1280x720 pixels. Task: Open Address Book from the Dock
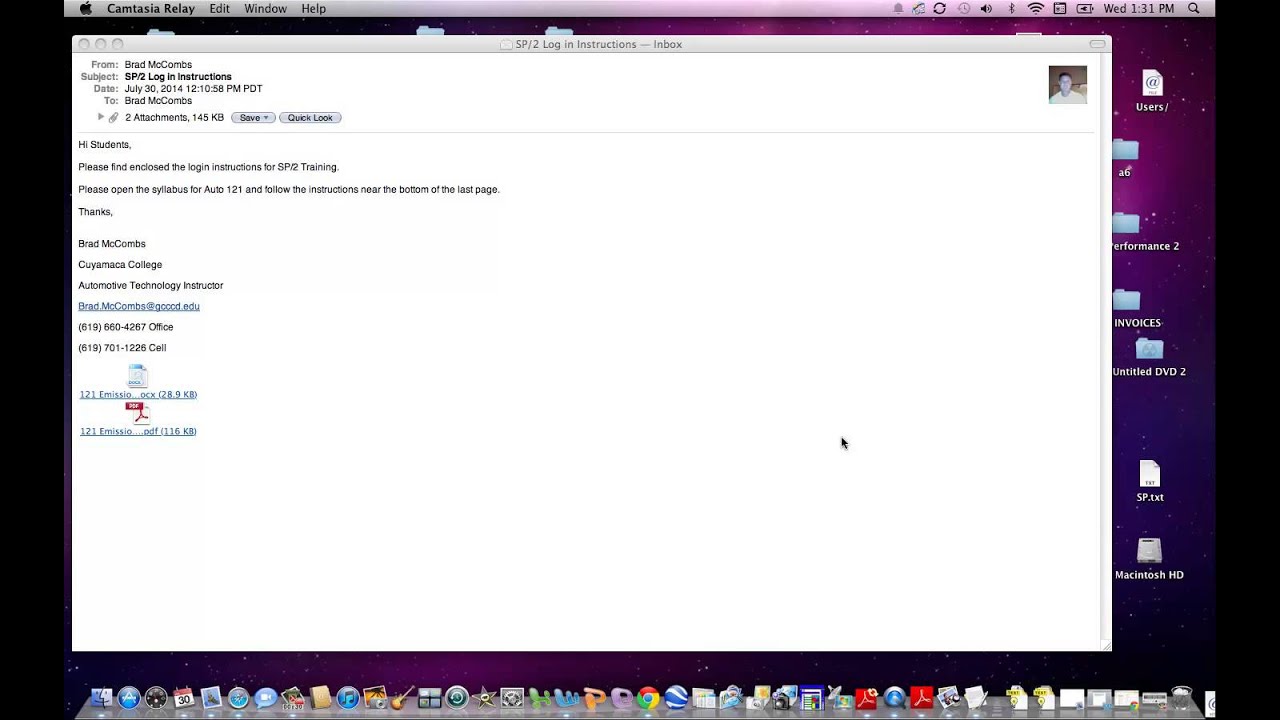click(320, 698)
